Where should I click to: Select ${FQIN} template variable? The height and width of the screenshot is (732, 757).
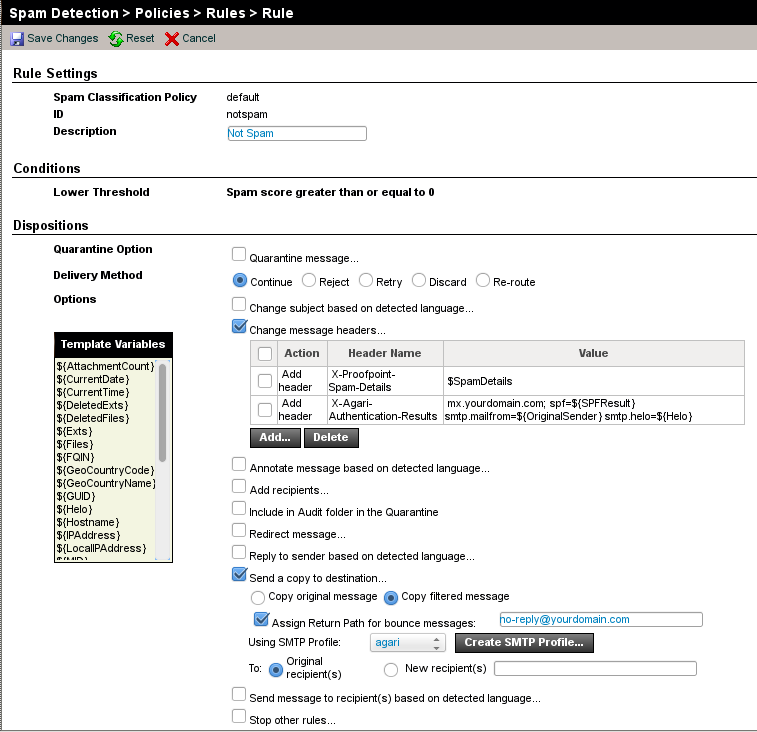75,457
